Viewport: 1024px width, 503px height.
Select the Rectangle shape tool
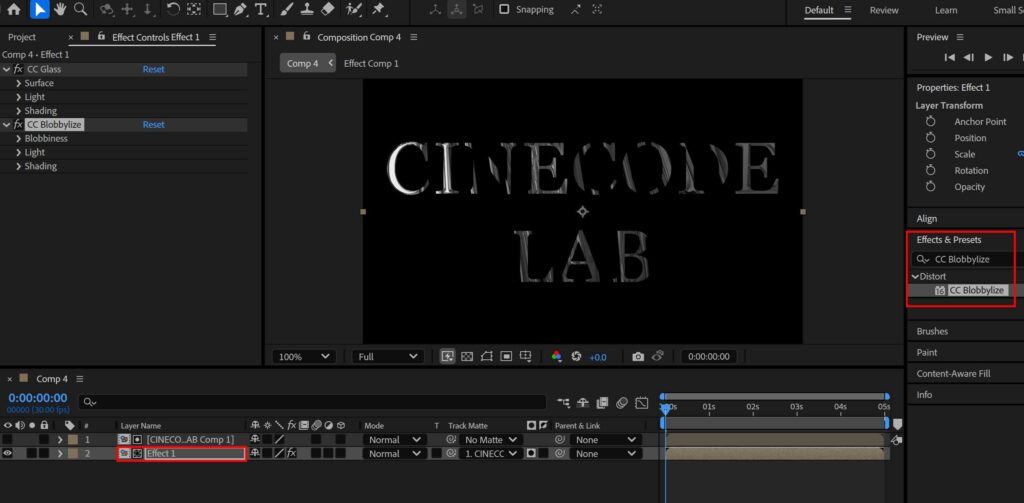pos(220,9)
